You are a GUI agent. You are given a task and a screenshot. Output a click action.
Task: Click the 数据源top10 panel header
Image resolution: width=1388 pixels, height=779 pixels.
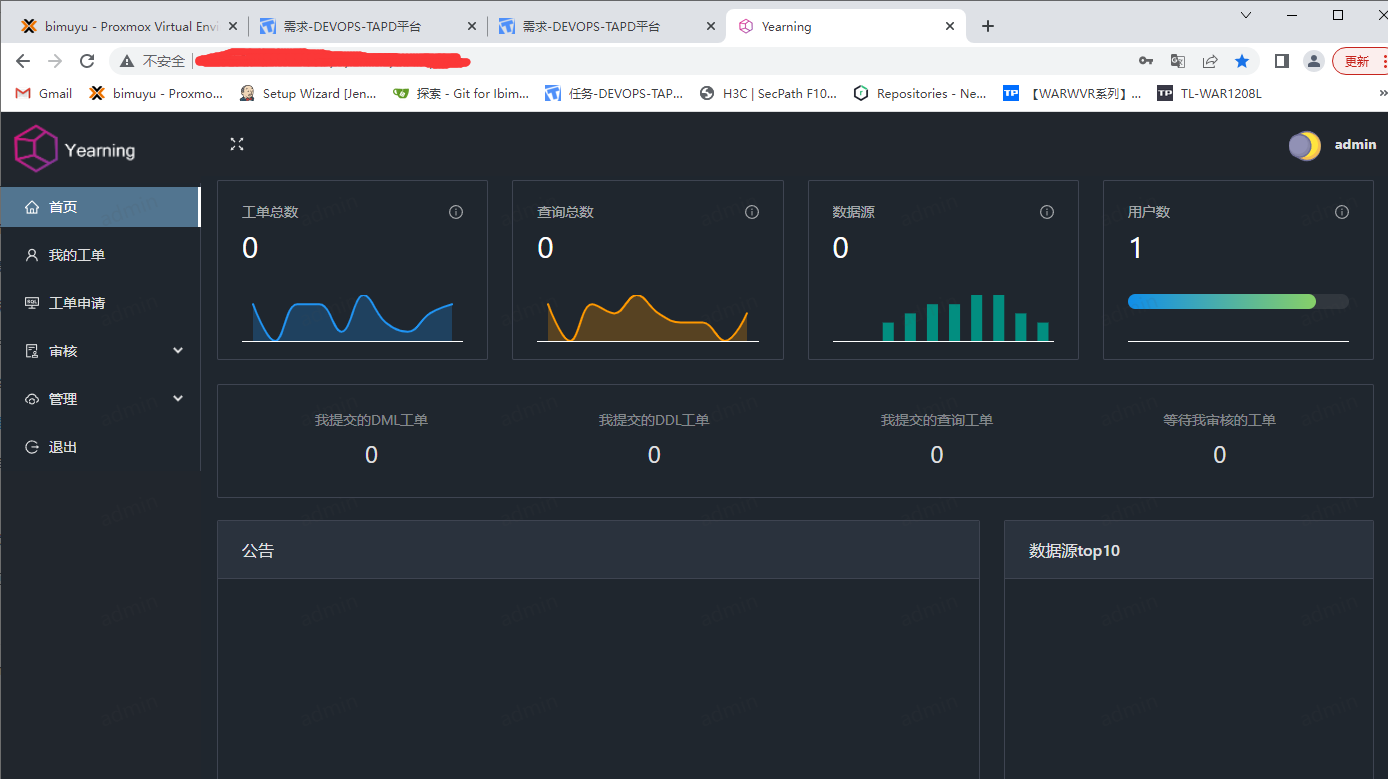pyautogui.click(x=1189, y=550)
